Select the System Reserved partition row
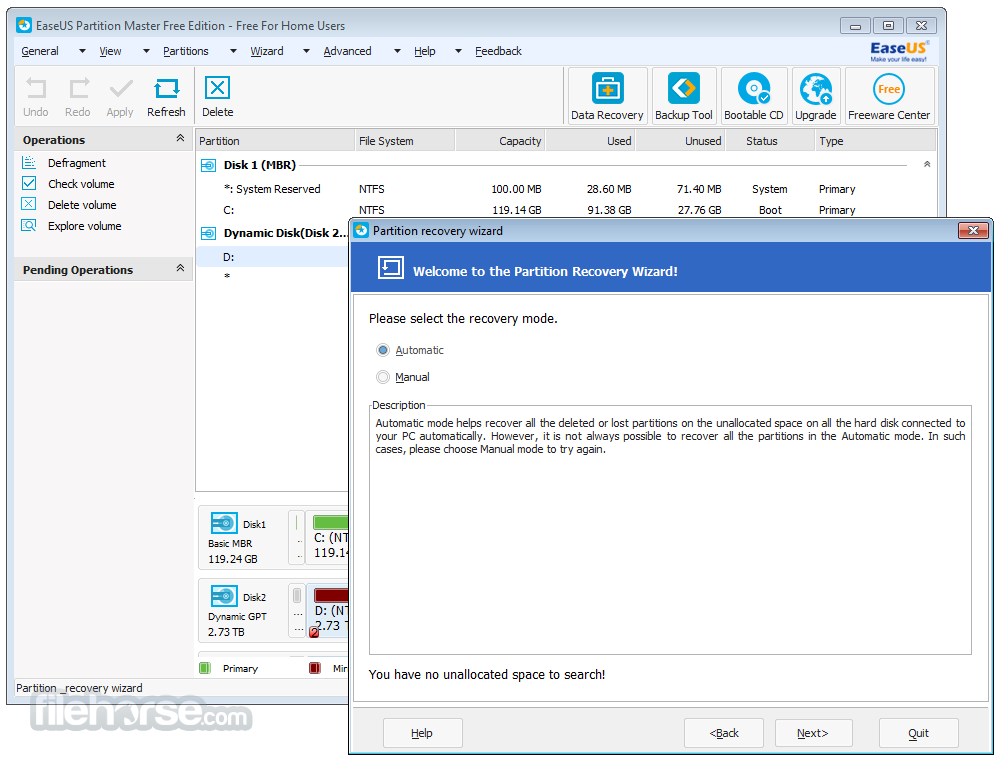This screenshot has height=761, width=999. [566, 189]
